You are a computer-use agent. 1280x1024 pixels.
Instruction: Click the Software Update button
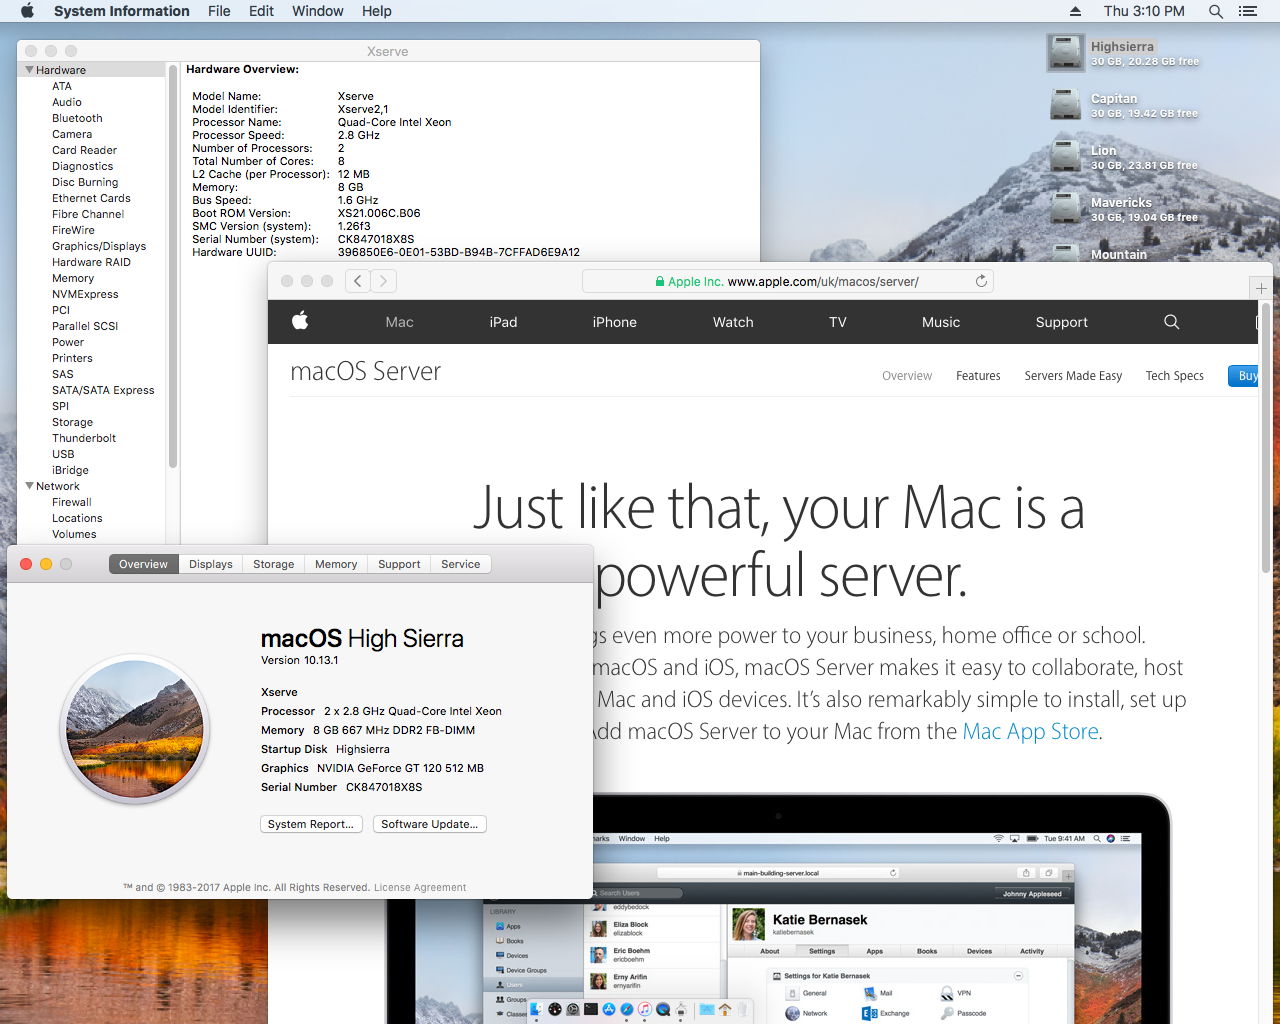(430, 824)
